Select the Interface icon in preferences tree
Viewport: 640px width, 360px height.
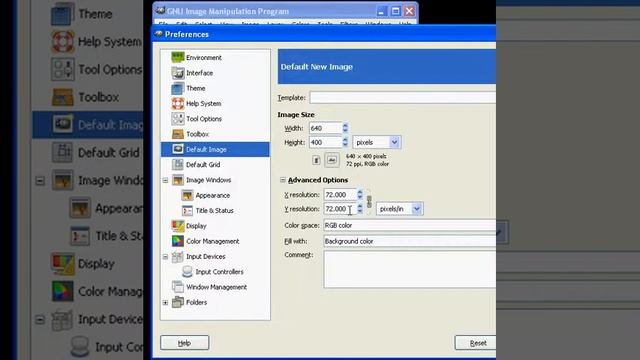click(x=178, y=73)
